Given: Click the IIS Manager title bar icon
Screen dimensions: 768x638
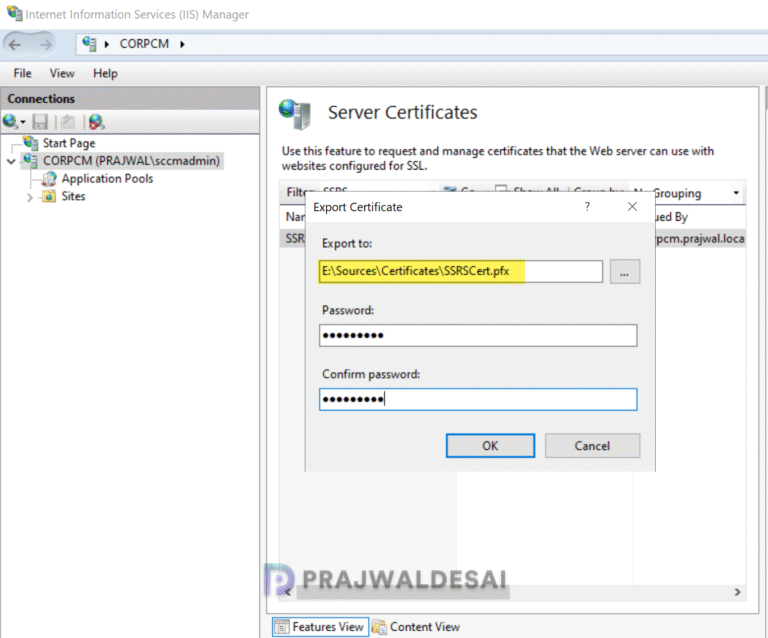Looking at the screenshot, I should [x=15, y=13].
